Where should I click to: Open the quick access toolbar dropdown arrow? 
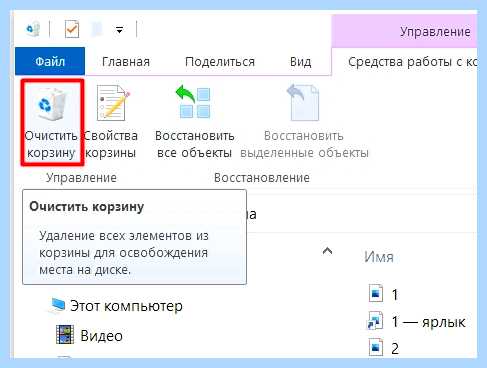(119, 30)
